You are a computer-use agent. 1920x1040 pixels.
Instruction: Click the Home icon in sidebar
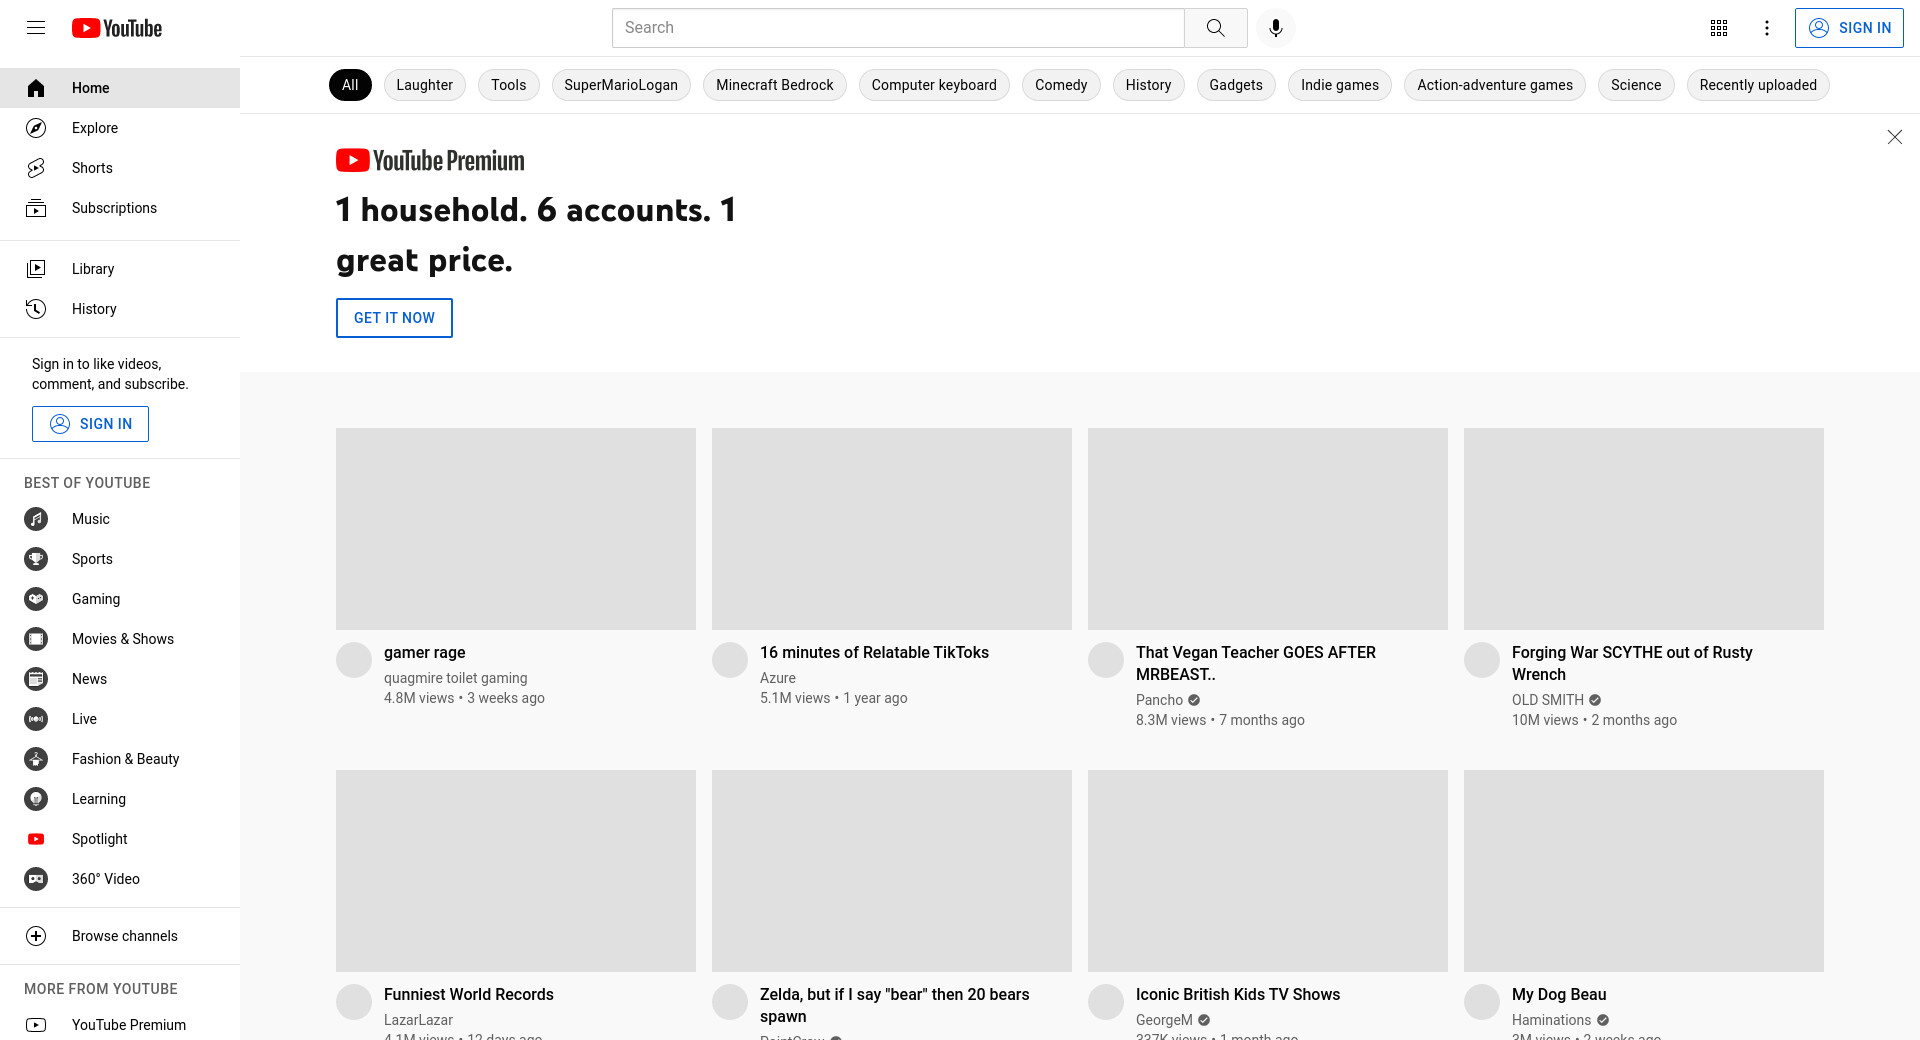(36, 88)
